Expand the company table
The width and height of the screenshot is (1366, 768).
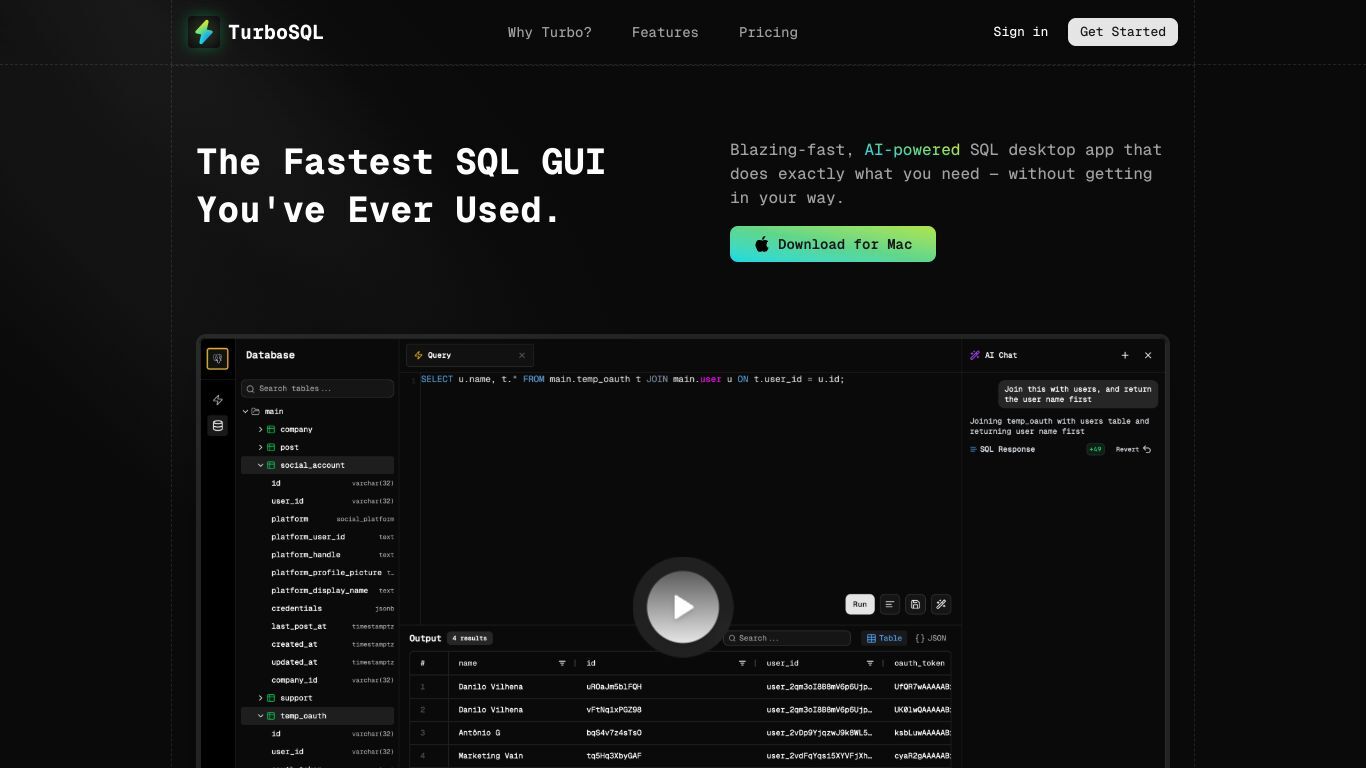(260, 430)
